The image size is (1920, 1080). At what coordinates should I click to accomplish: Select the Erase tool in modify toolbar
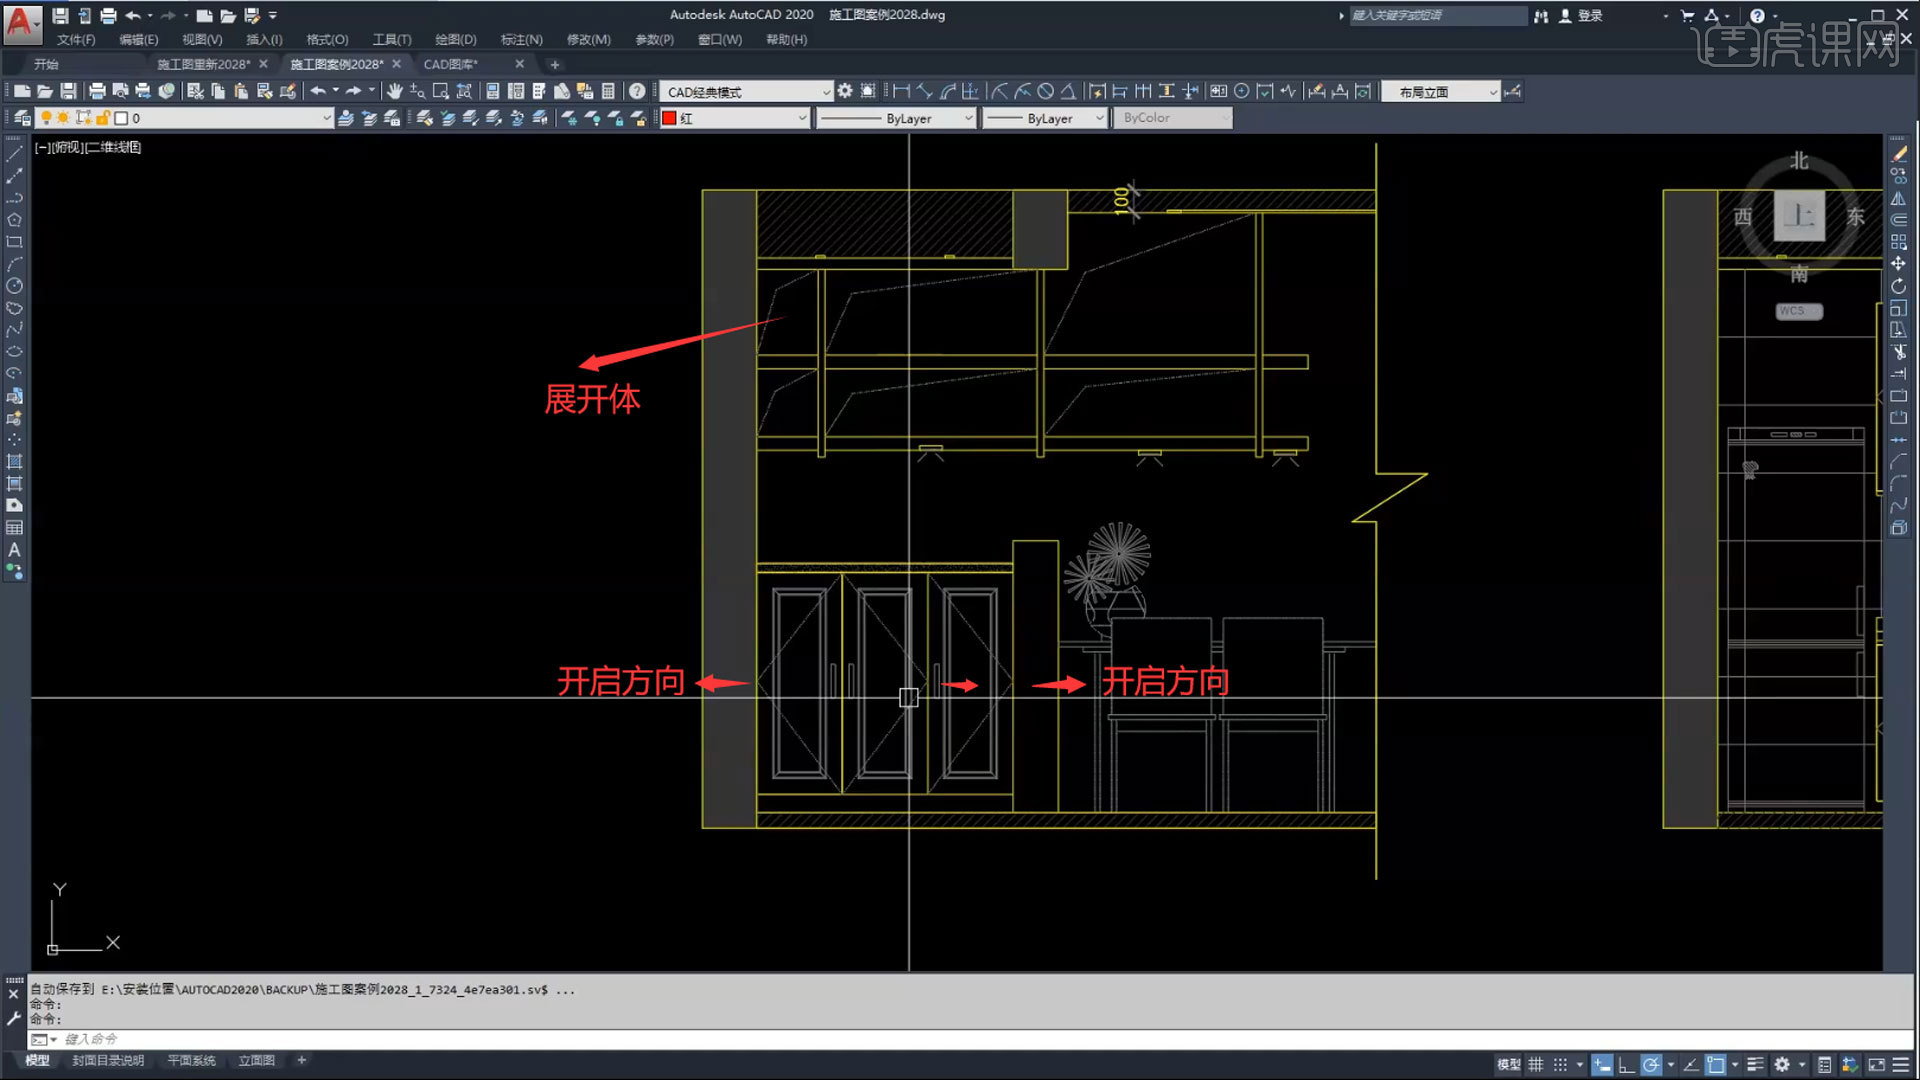1899,154
